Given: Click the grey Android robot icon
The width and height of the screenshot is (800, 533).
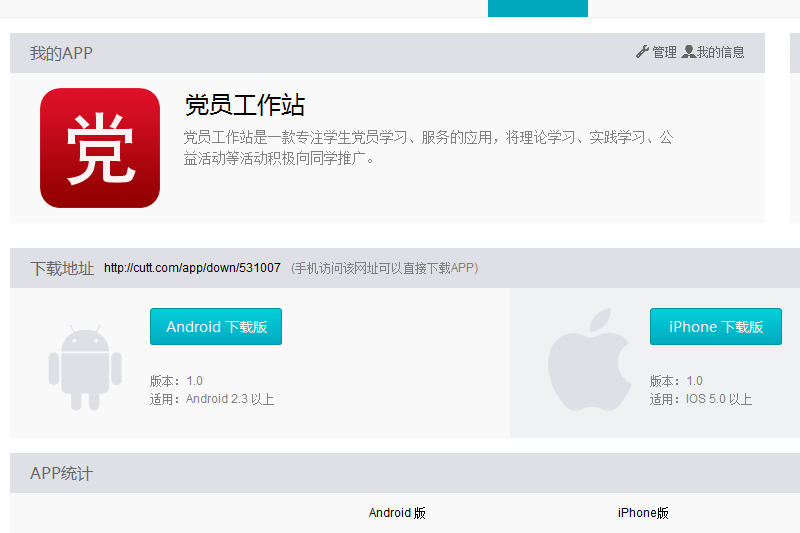Looking at the screenshot, I should [85, 367].
